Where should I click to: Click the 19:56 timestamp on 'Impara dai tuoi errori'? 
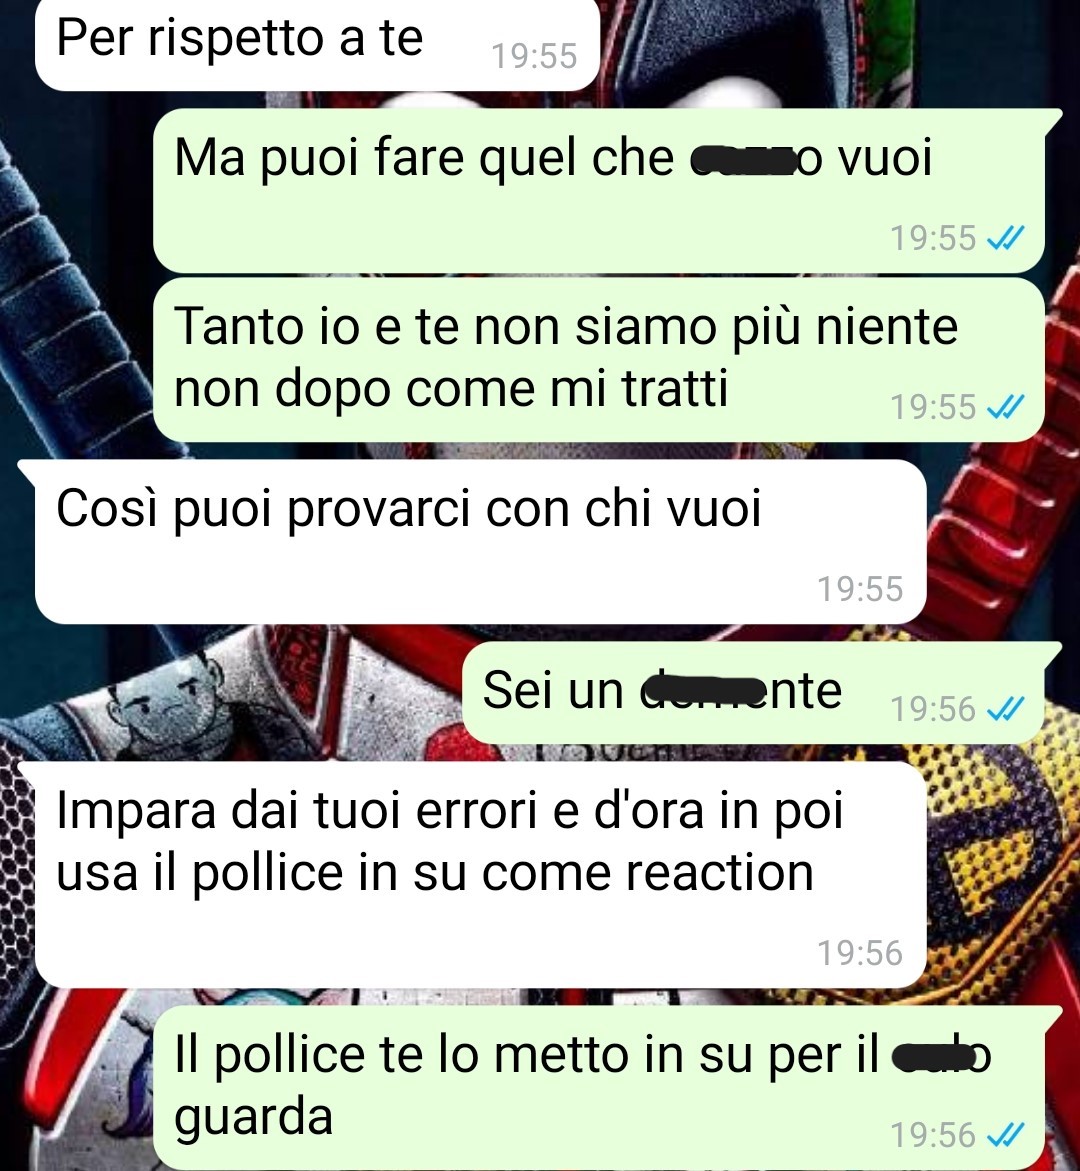click(x=860, y=953)
